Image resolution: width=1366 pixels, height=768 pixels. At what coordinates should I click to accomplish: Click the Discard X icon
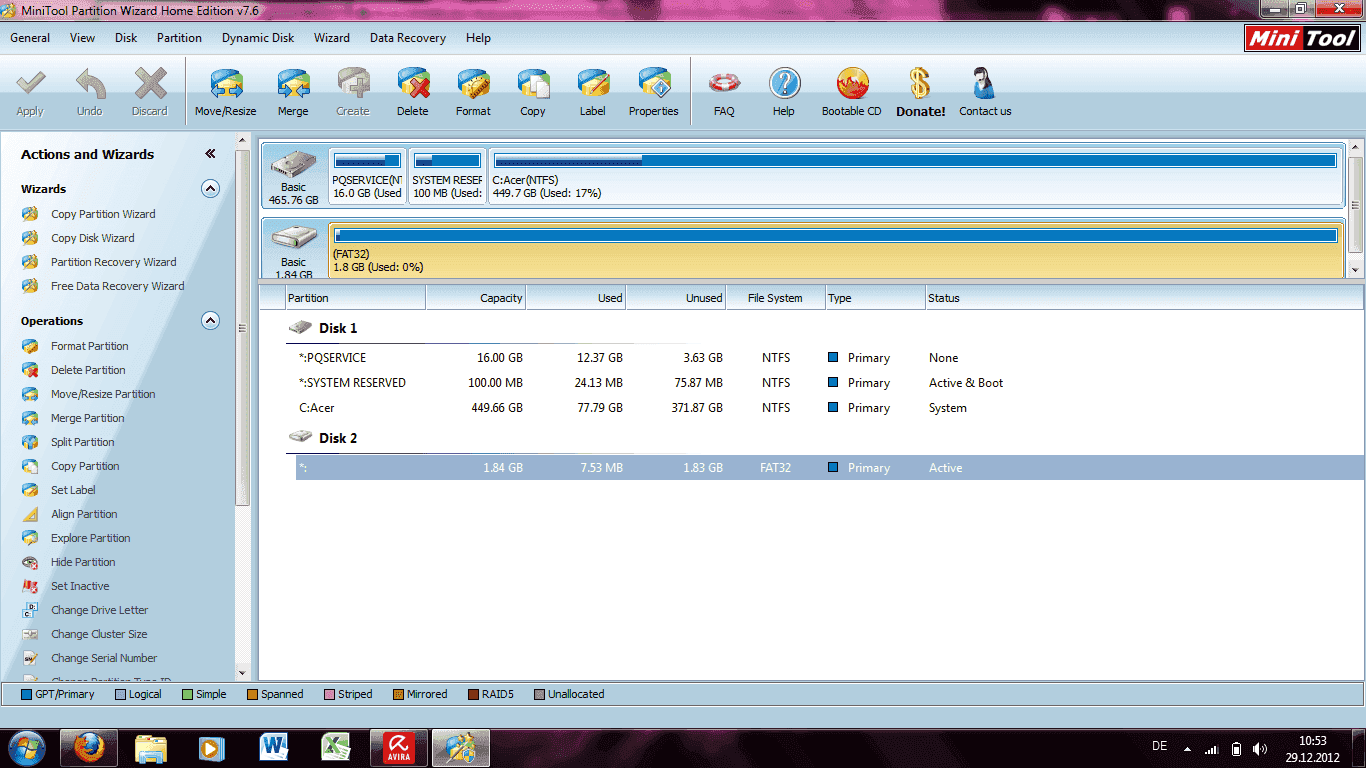150,83
